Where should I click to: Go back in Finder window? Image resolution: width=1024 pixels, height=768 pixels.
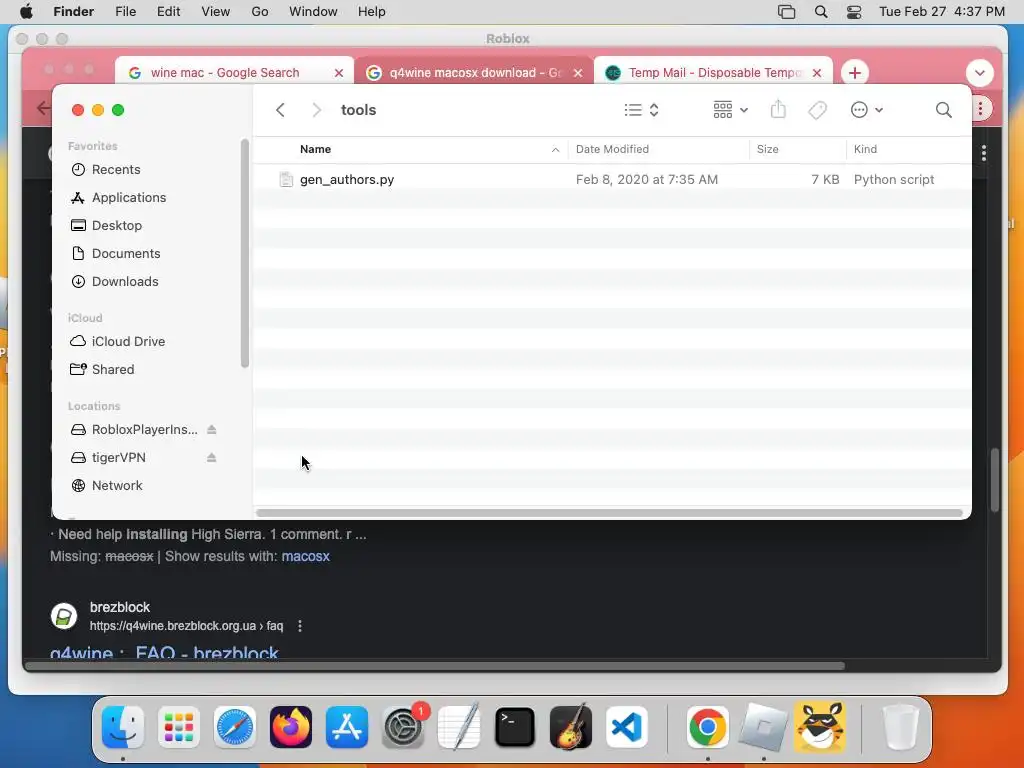tap(280, 110)
